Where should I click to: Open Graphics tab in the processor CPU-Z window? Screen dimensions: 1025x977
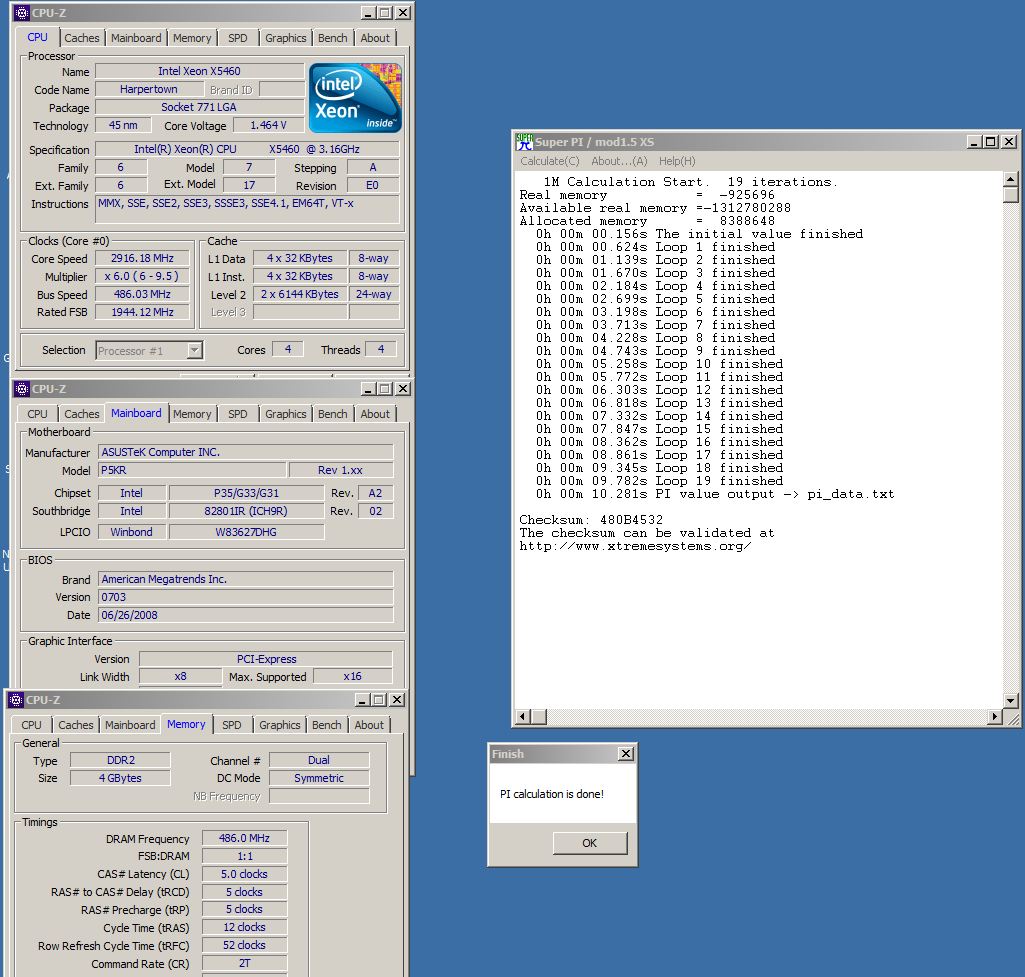click(286, 38)
